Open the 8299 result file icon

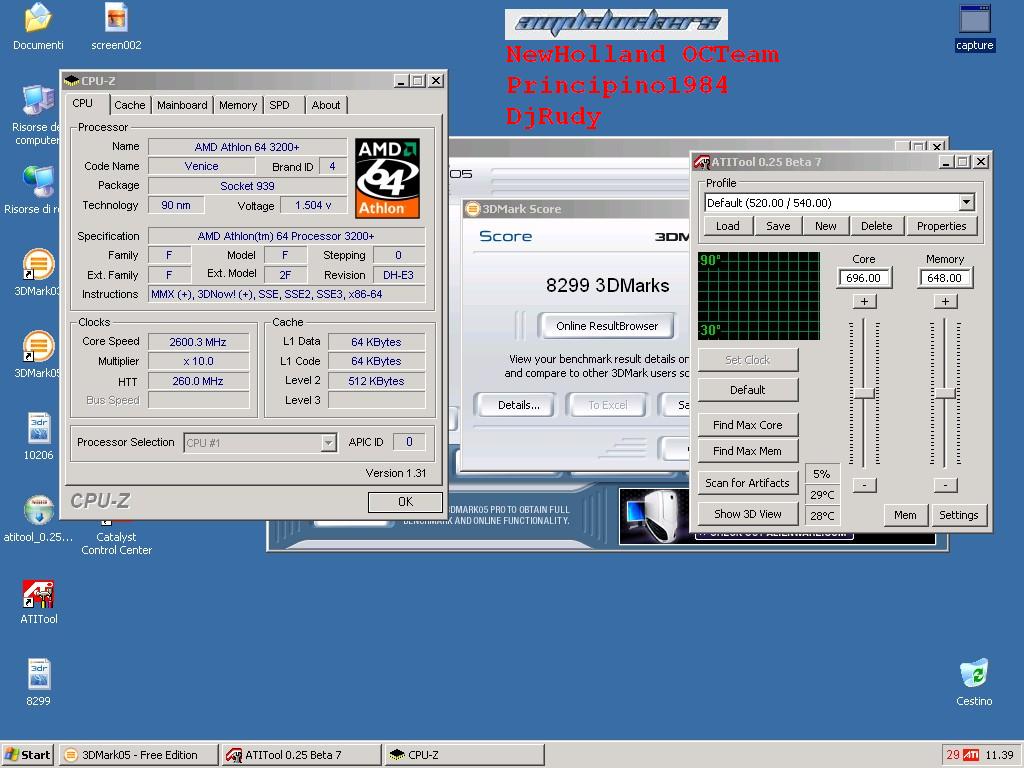point(39,674)
